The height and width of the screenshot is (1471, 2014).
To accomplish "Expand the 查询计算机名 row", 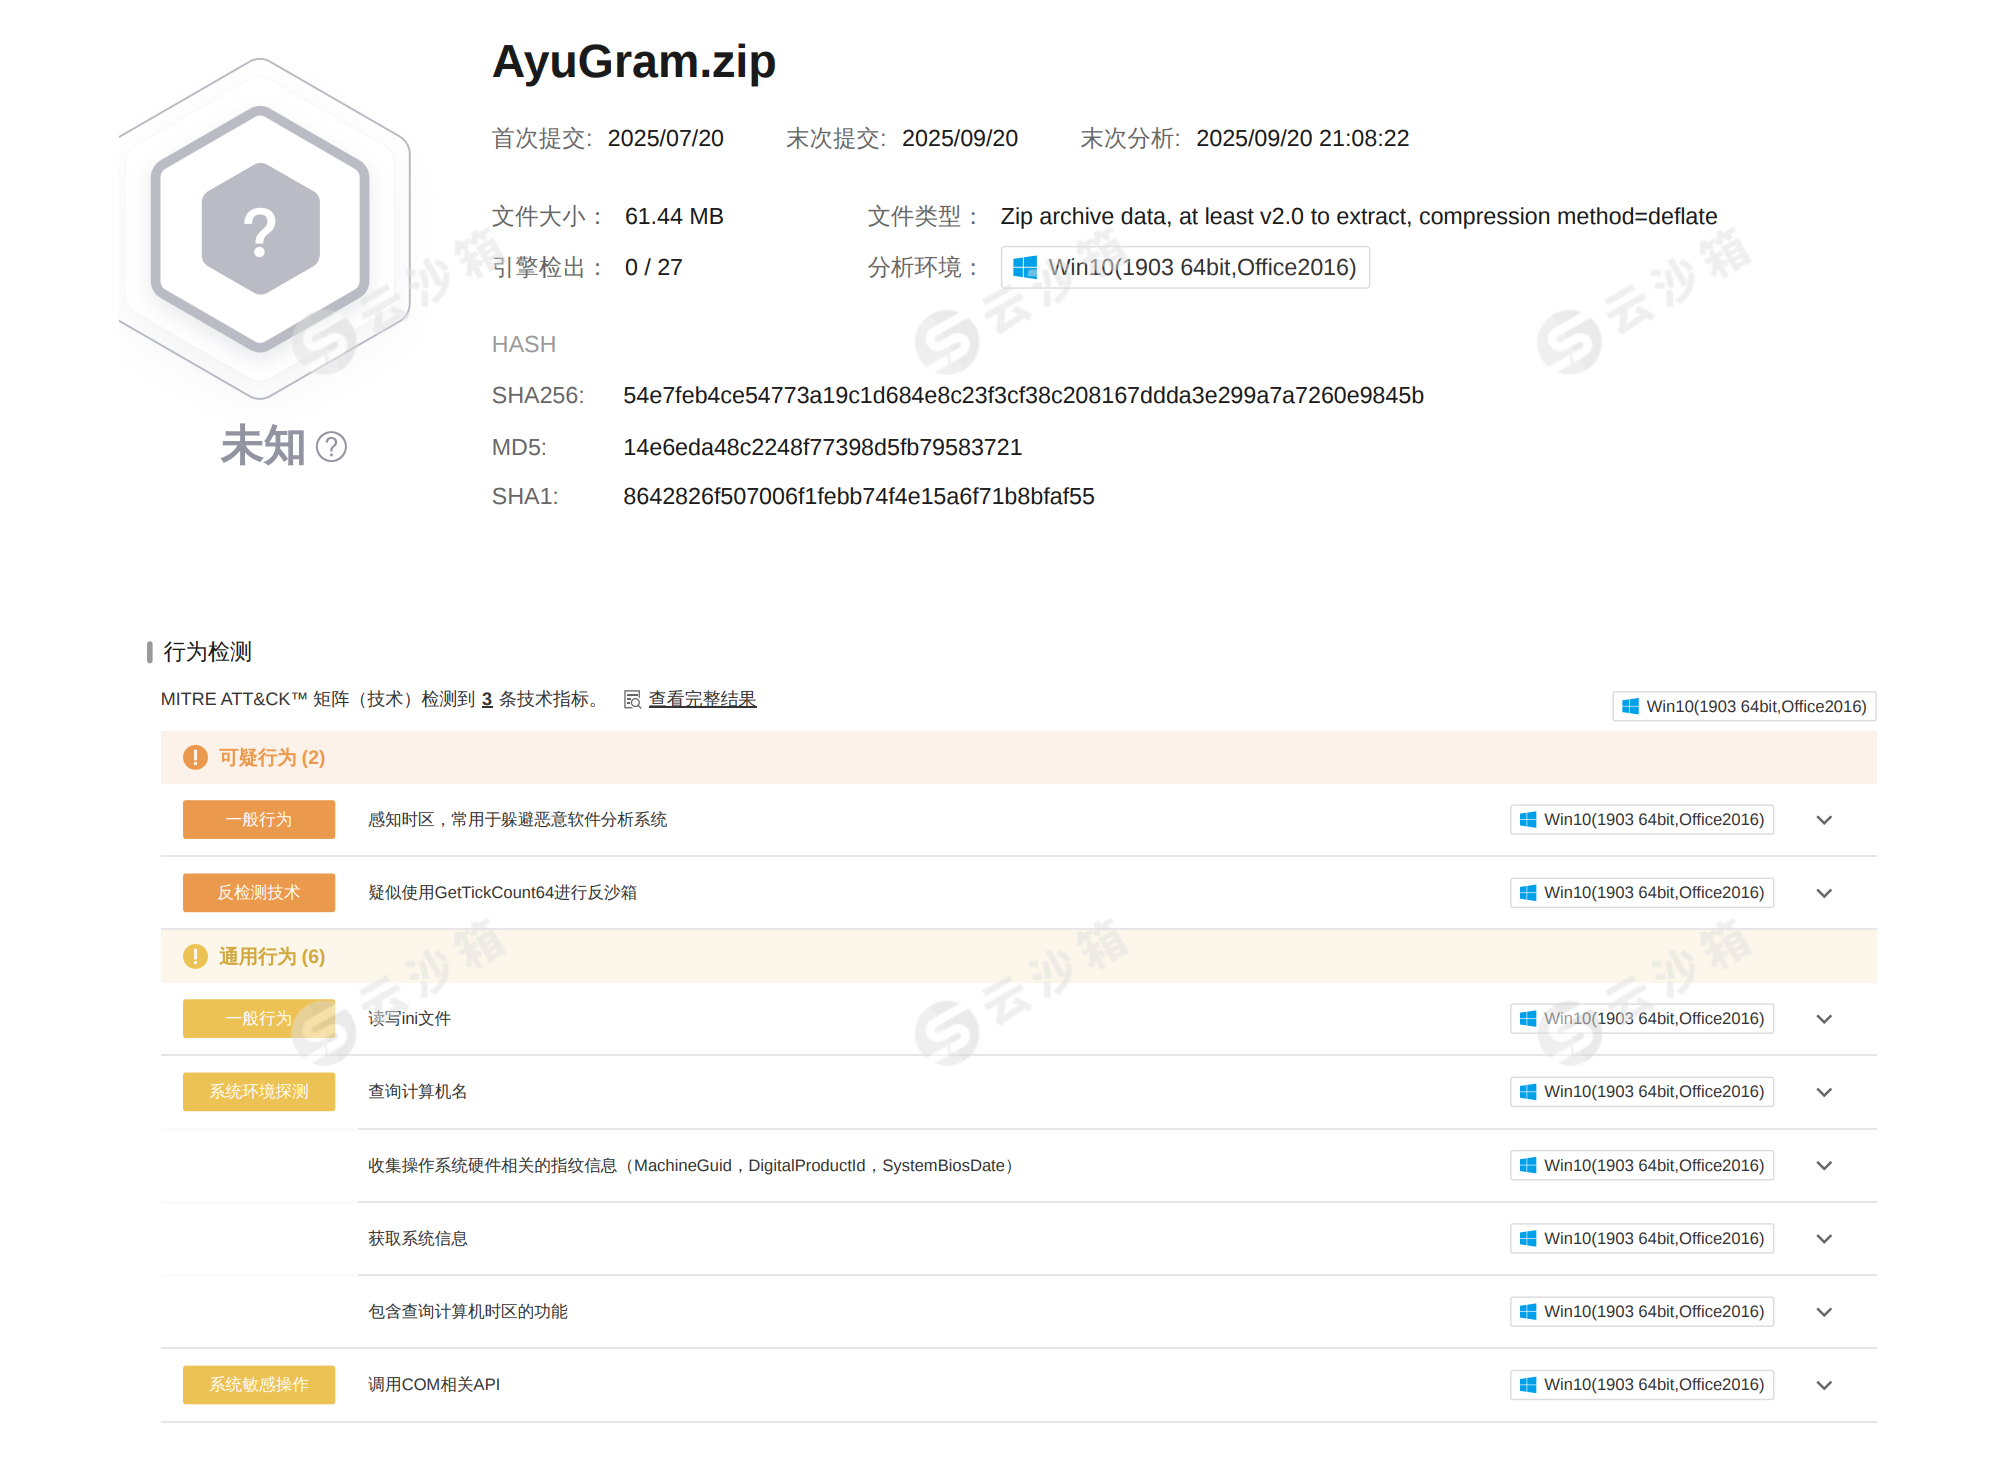I will (1824, 1092).
